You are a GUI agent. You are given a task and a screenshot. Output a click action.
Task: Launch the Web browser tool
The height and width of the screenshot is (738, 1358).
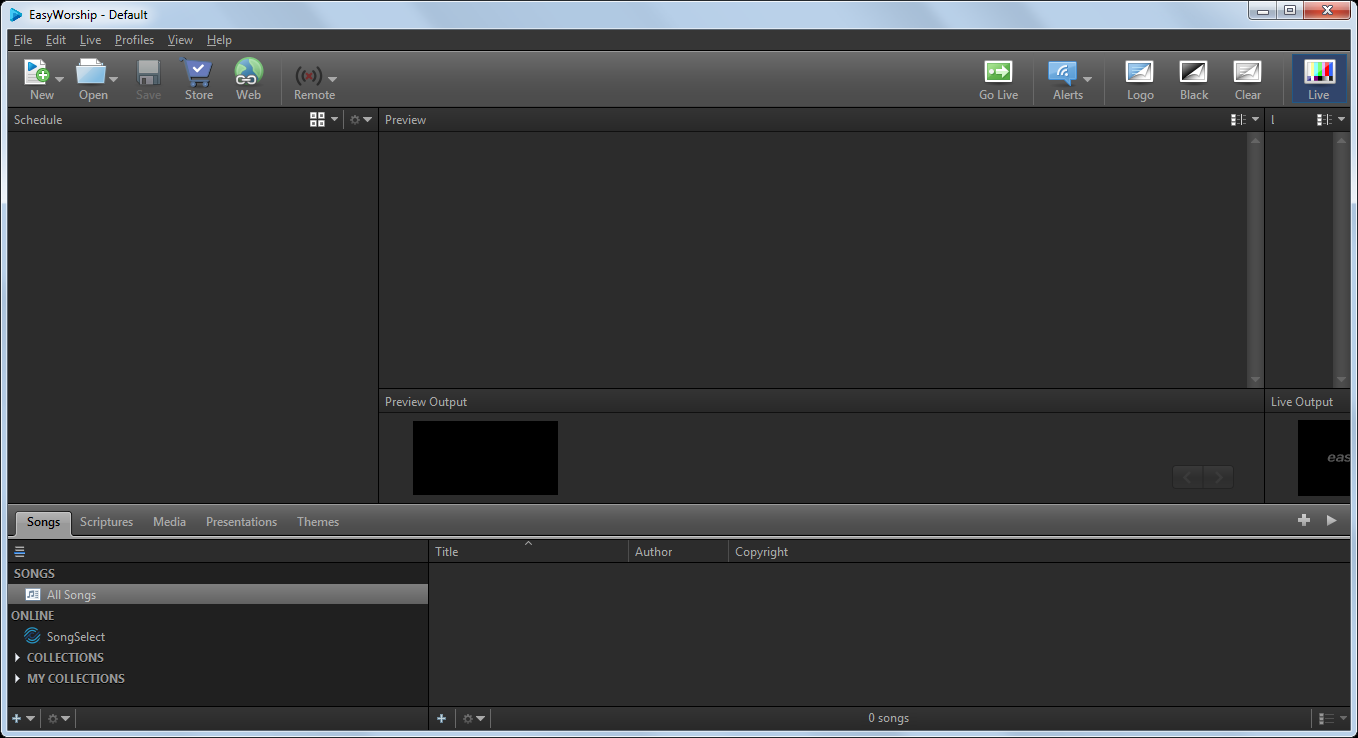coord(248,78)
